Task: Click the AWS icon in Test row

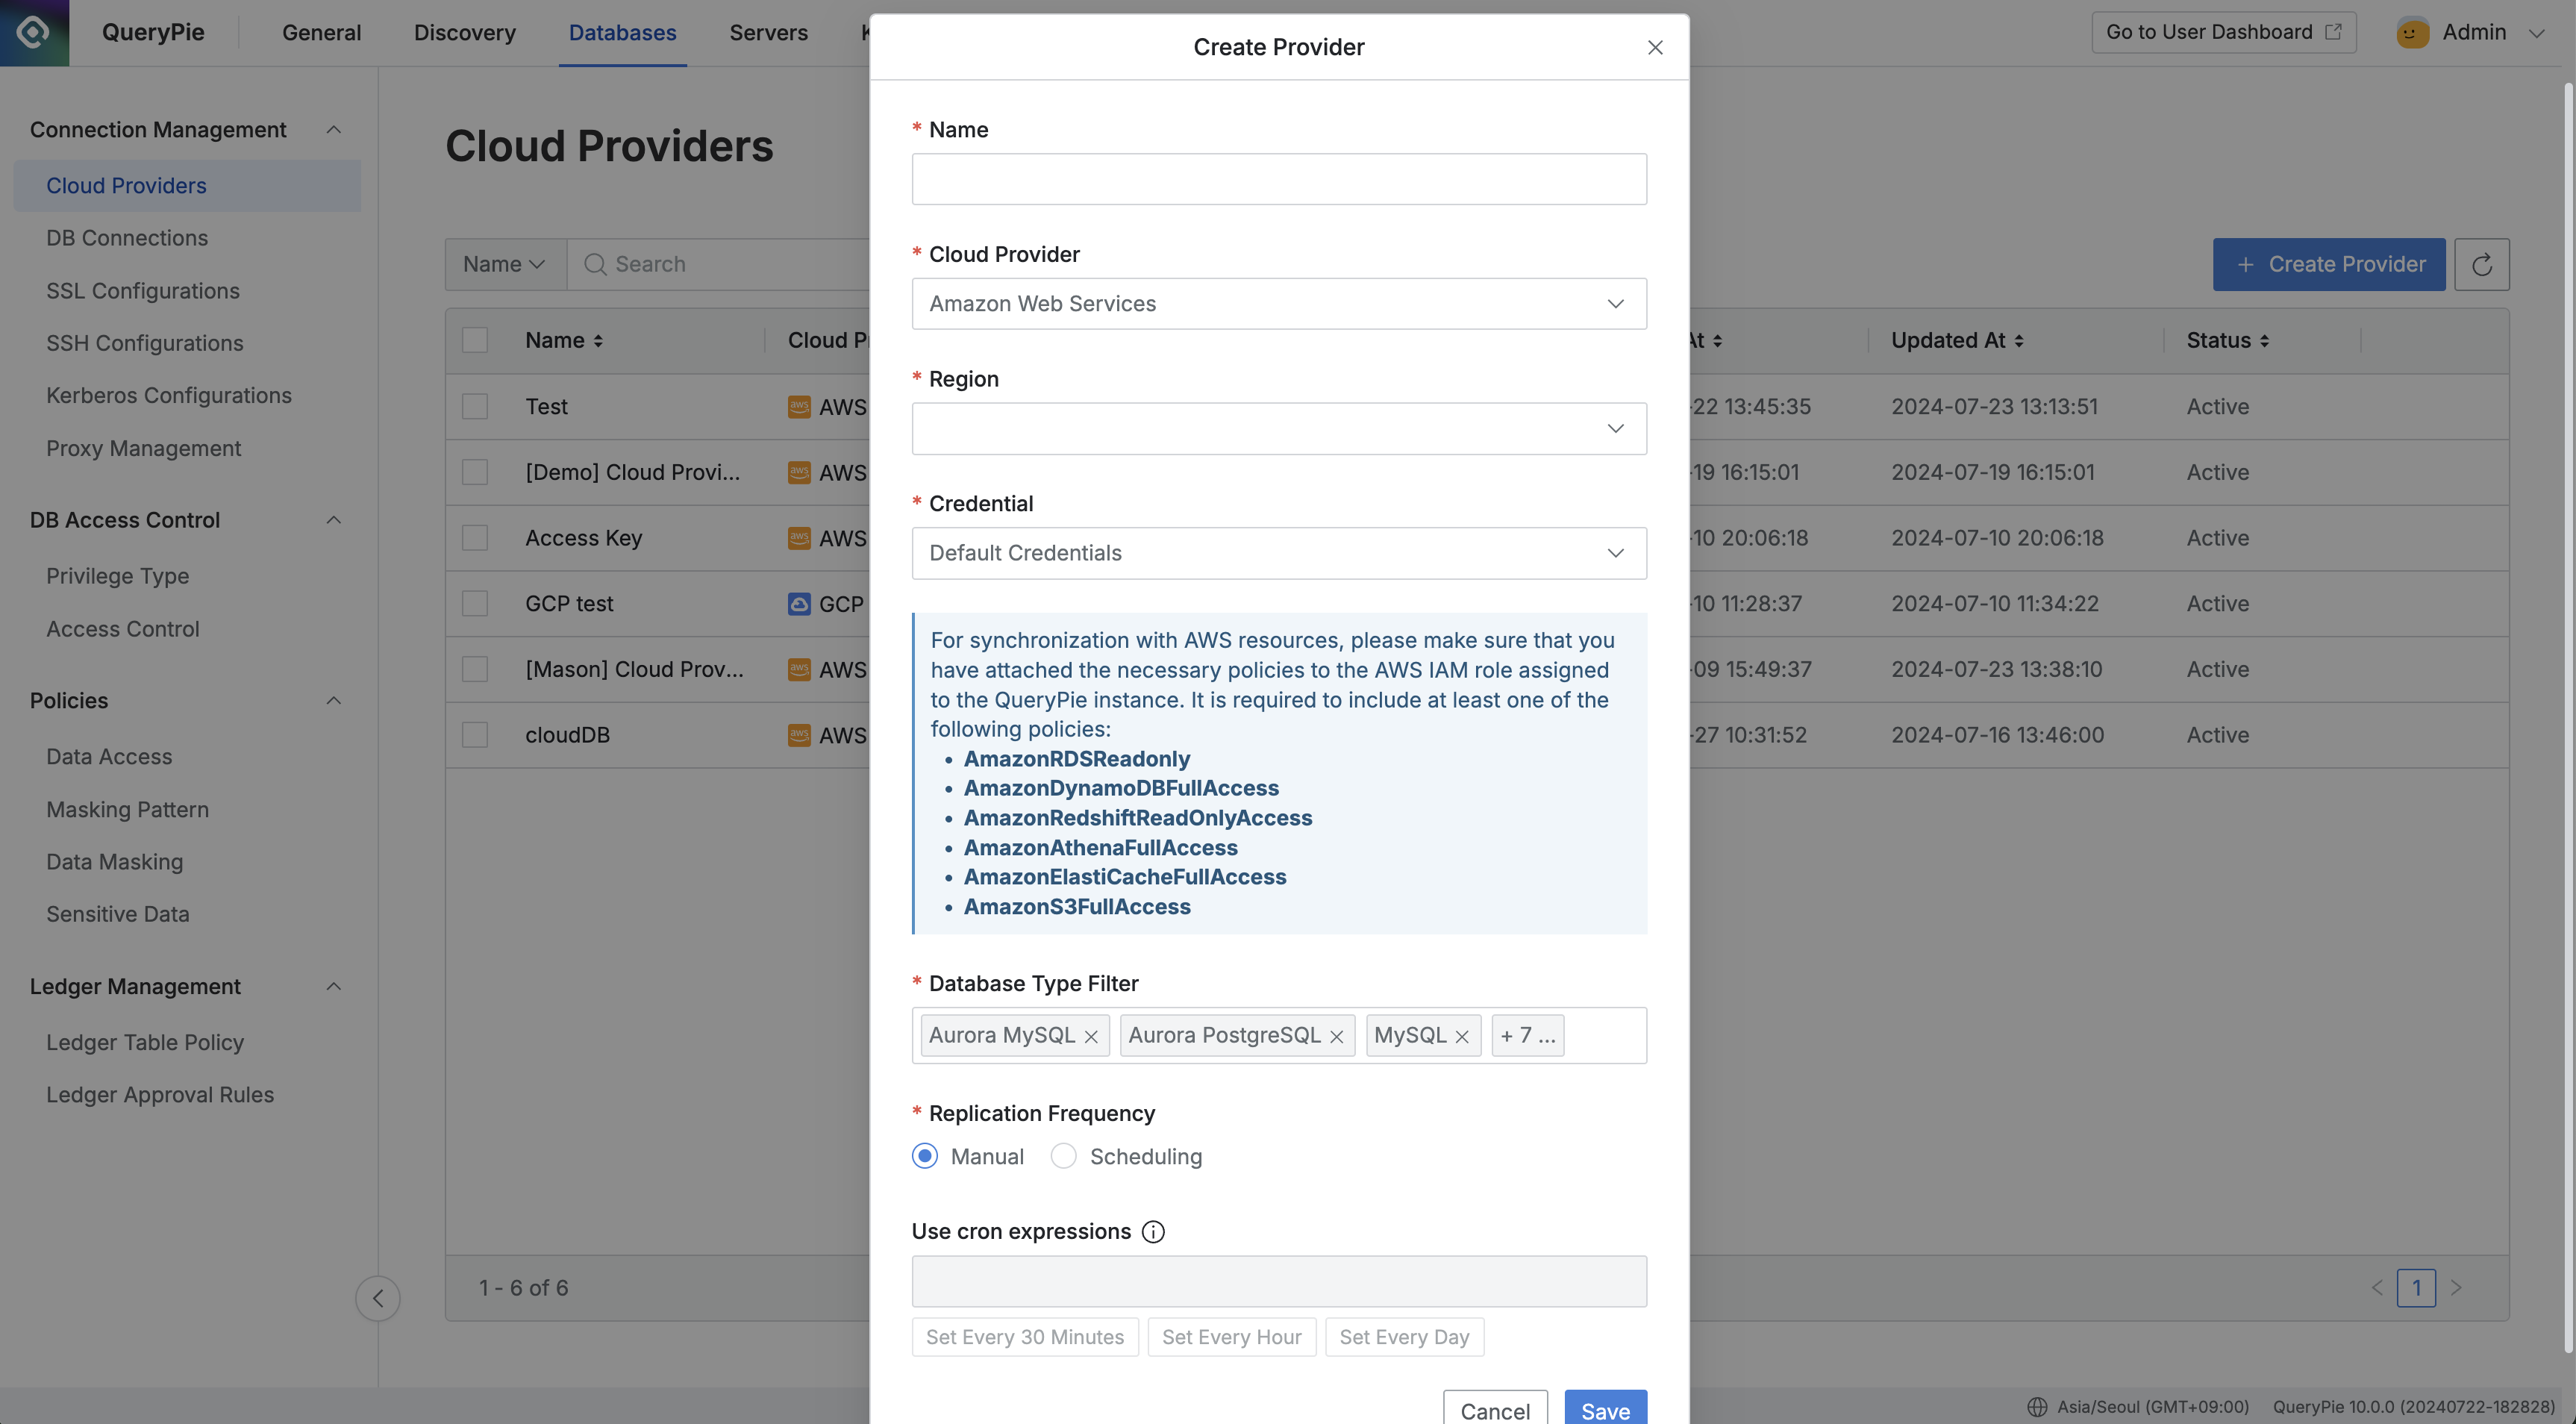Action: [799, 407]
